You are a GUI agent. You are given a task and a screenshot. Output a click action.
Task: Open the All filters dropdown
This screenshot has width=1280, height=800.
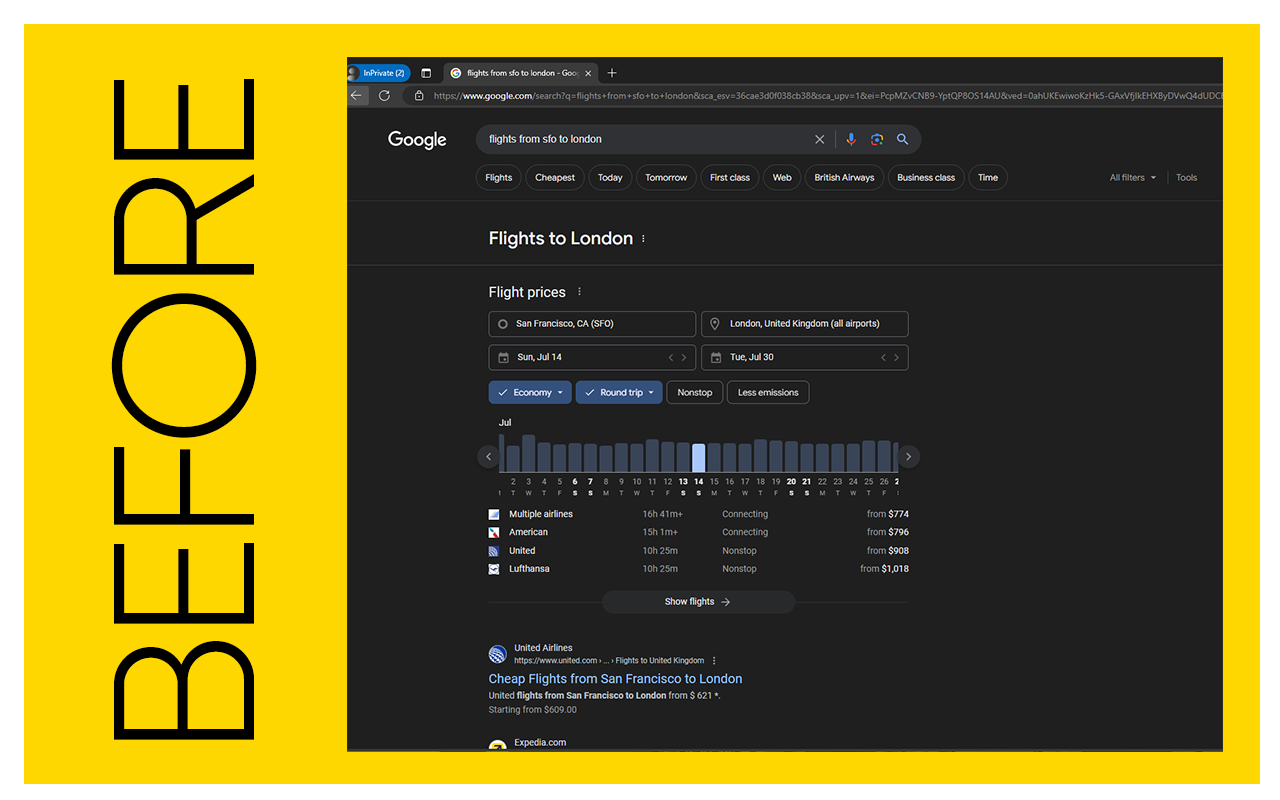(x=1131, y=177)
